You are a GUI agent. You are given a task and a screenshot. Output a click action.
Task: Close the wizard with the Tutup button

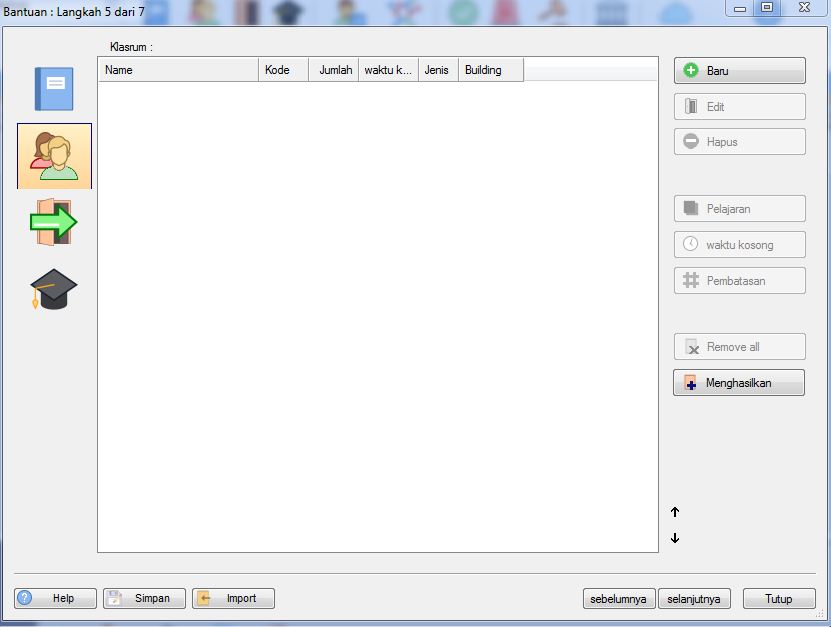[x=779, y=599]
